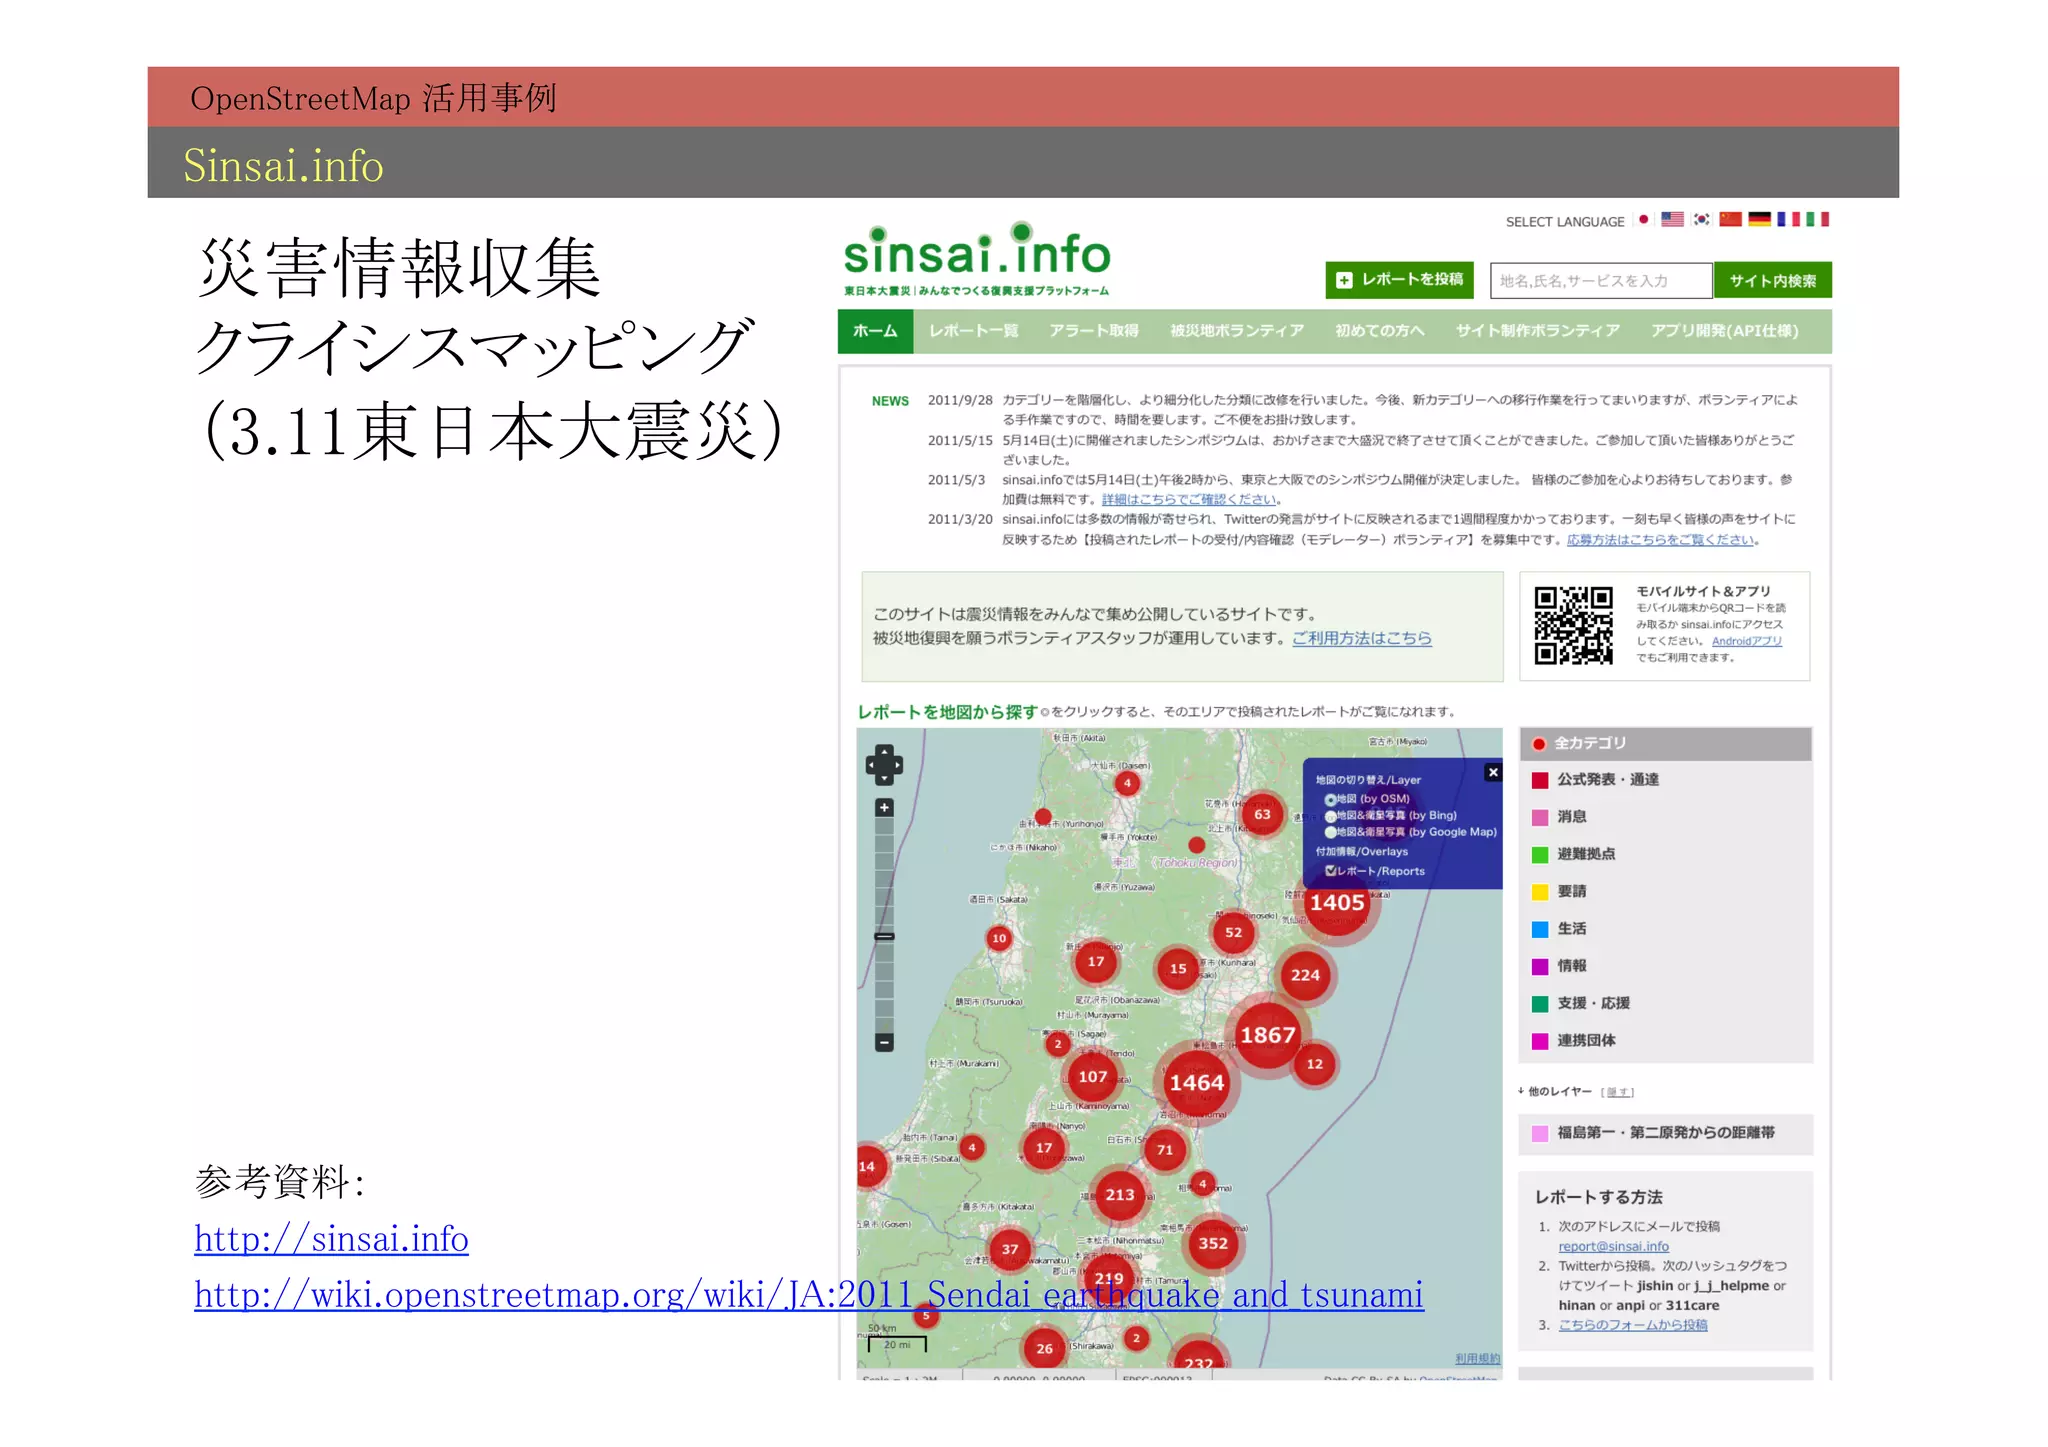Open the 被災地ボランティア tab
Viewport: 2048px width, 1447px height.
1237,331
